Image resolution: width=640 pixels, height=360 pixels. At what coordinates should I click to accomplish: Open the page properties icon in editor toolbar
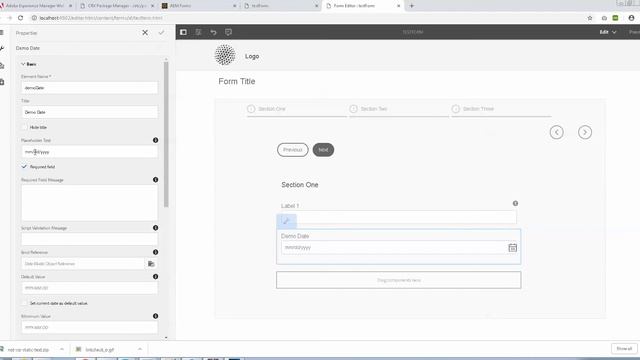pos(198,32)
